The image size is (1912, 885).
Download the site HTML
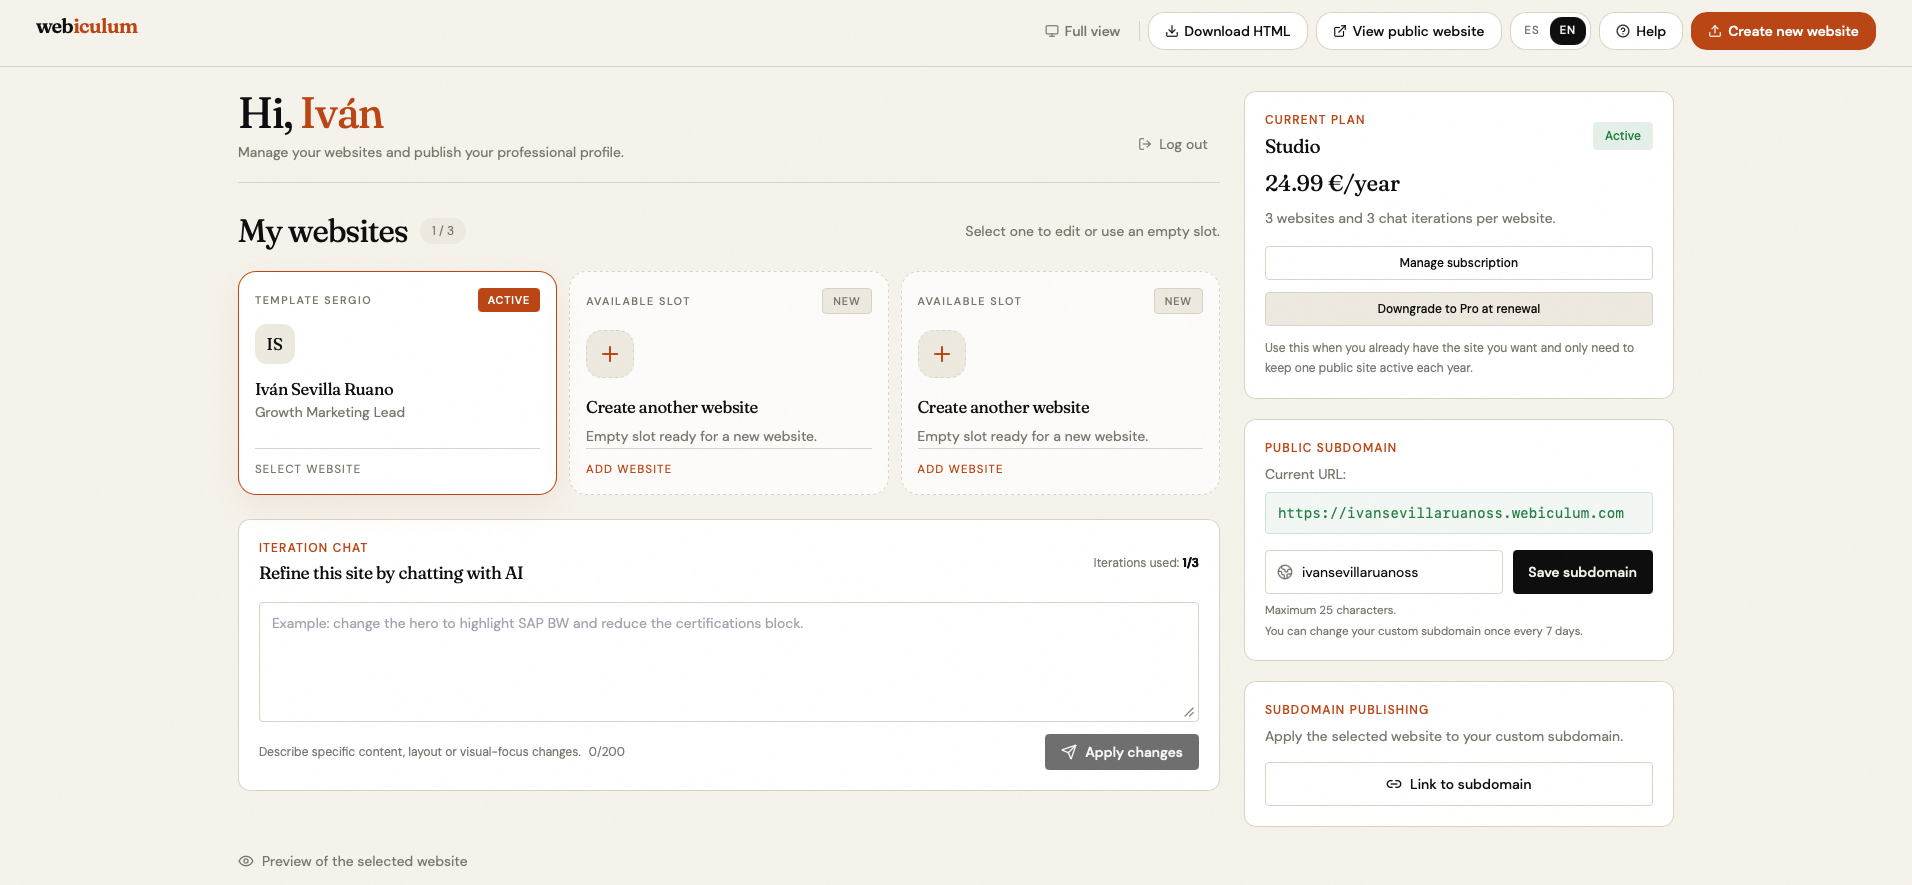click(x=1228, y=31)
